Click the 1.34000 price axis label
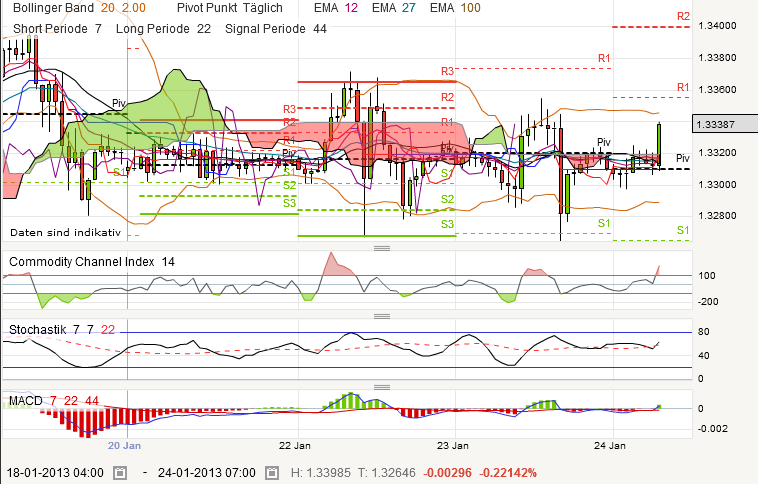Image resolution: width=758 pixels, height=484 pixels. 717,26
